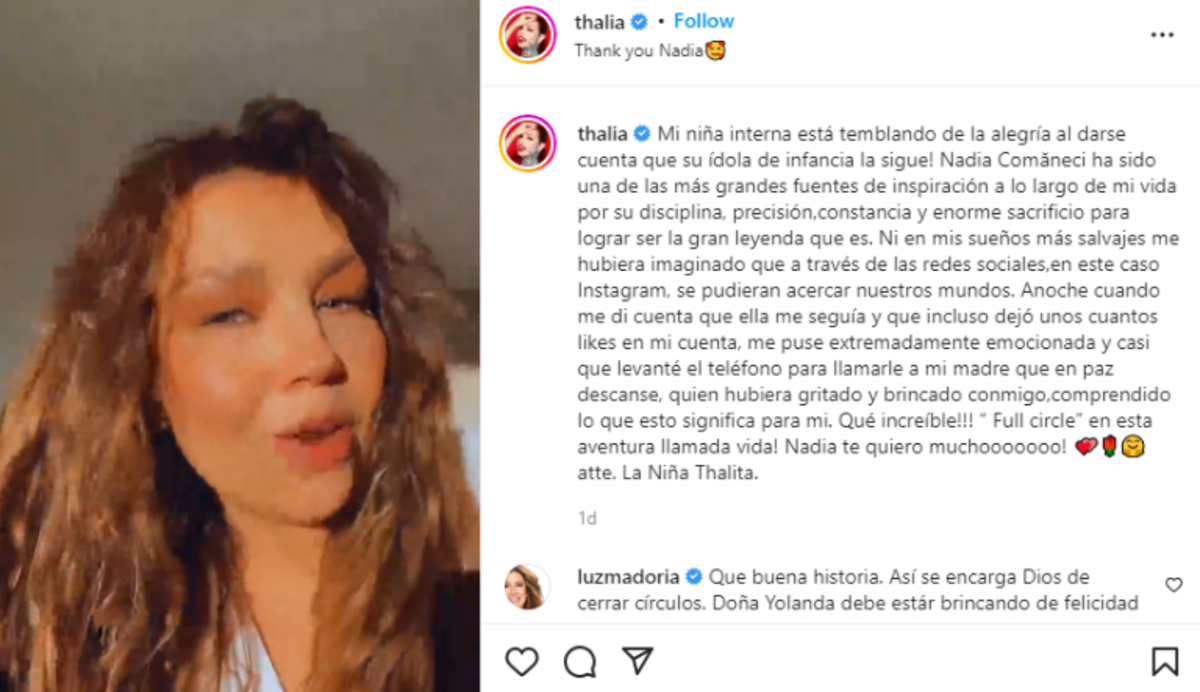Like luzmadoria's comment with small heart
Screen dimensions: 1200x692
point(1174,585)
